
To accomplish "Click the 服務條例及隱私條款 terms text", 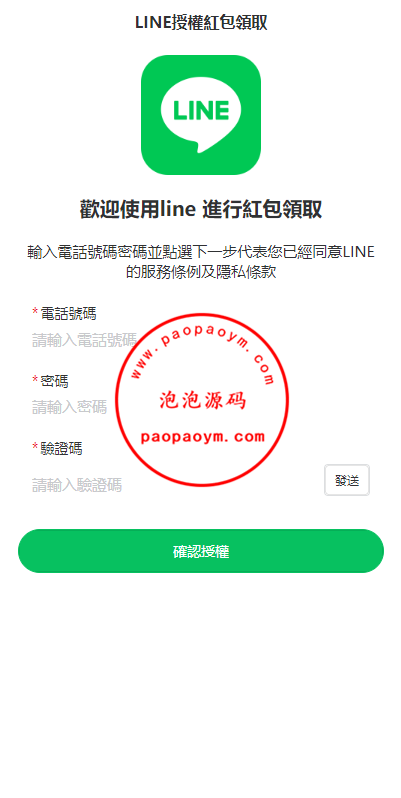I will [x=209, y=273].
